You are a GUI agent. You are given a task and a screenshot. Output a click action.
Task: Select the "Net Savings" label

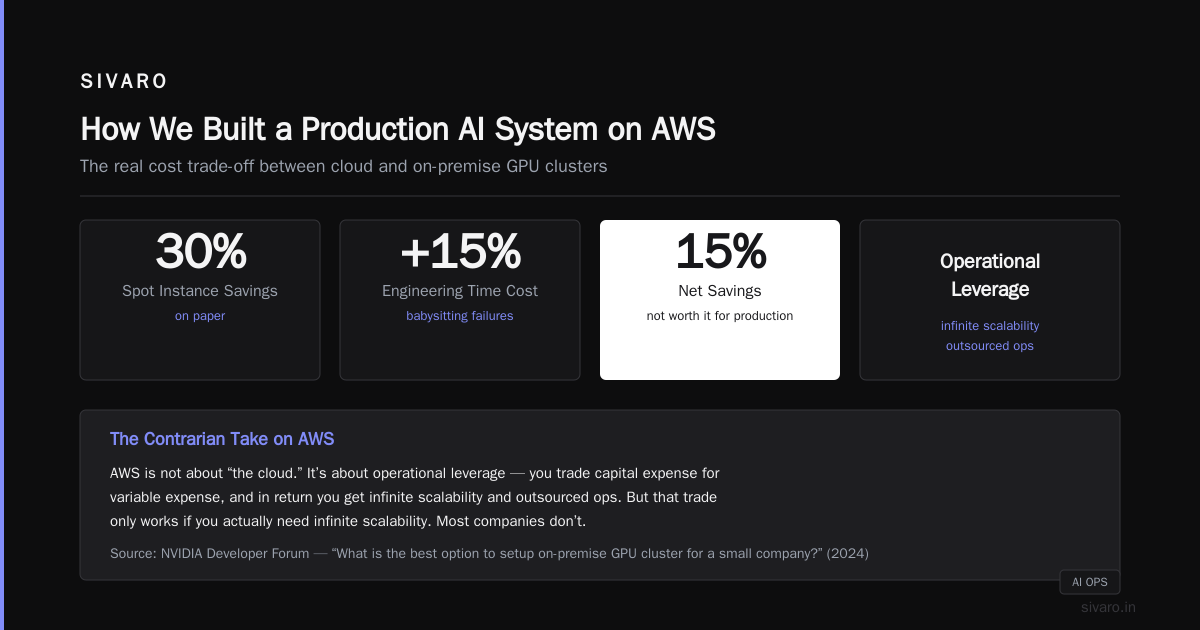[720, 291]
